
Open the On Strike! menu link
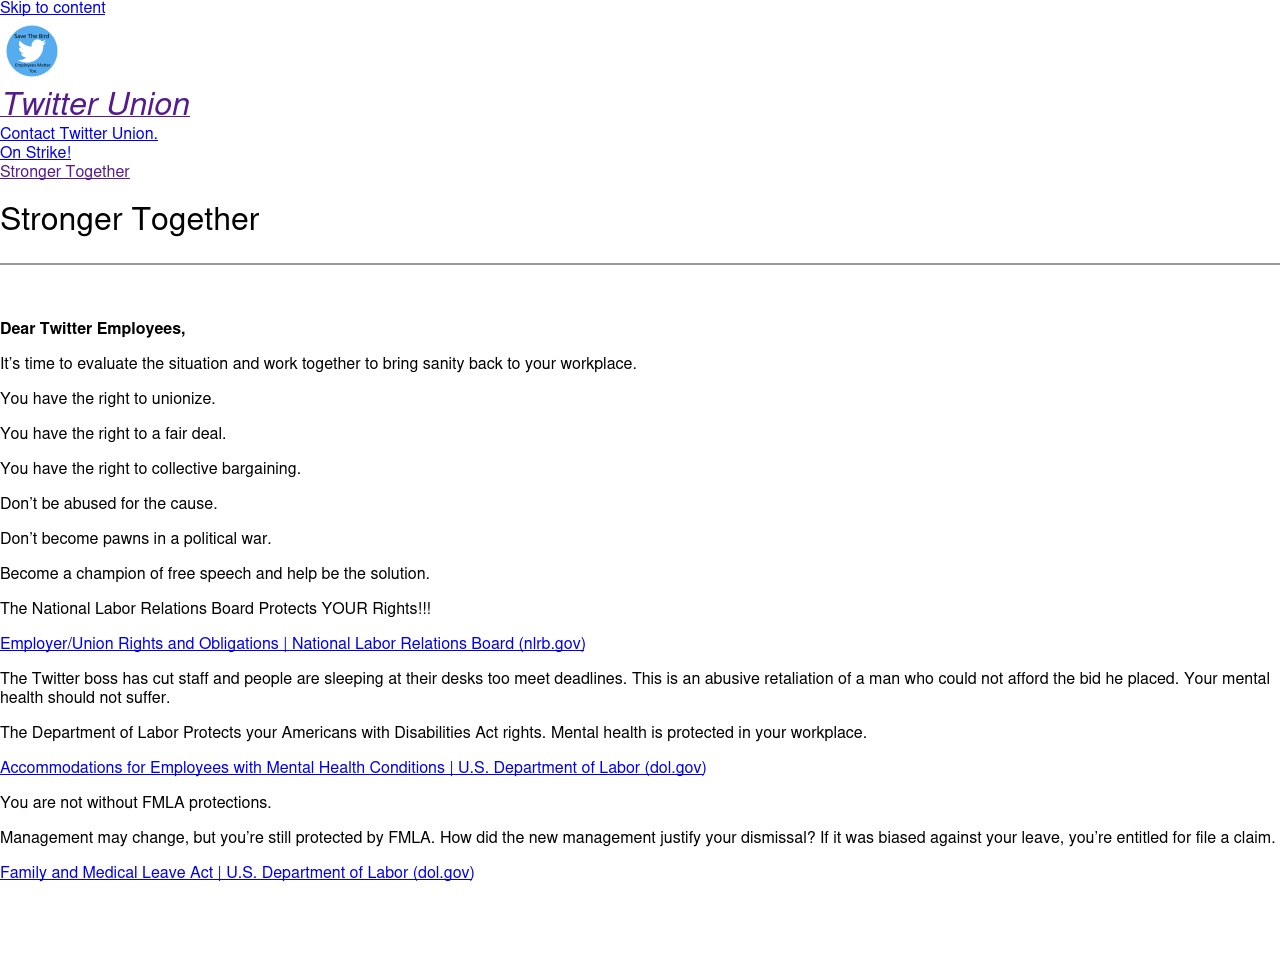pos(35,153)
